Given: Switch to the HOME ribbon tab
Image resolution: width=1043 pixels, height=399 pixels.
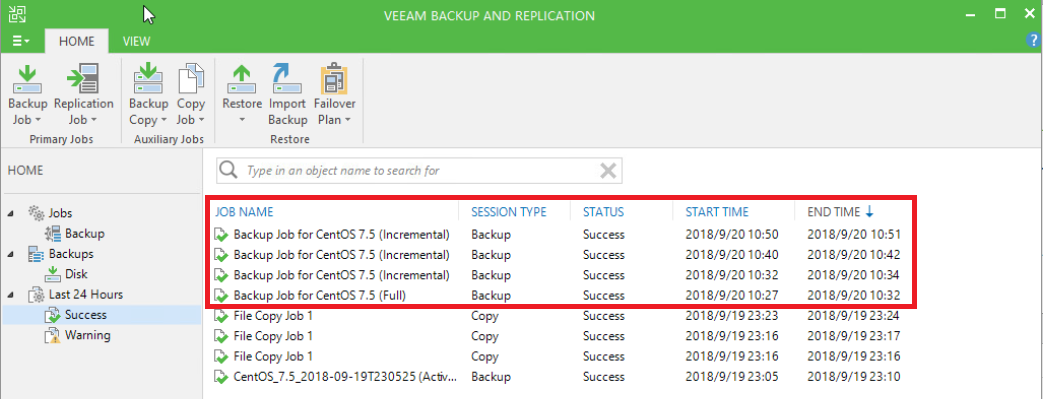Looking at the screenshot, I should click(x=76, y=41).
